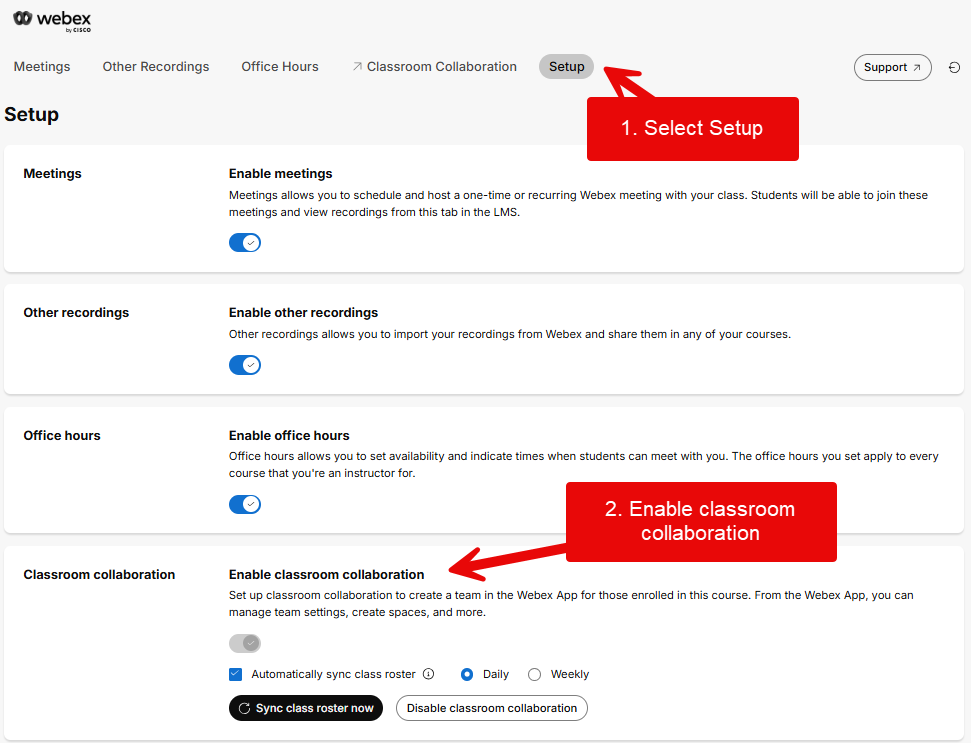The image size is (971, 743).
Task: Toggle the Enable classroom collaboration switch
Action: tap(245, 643)
